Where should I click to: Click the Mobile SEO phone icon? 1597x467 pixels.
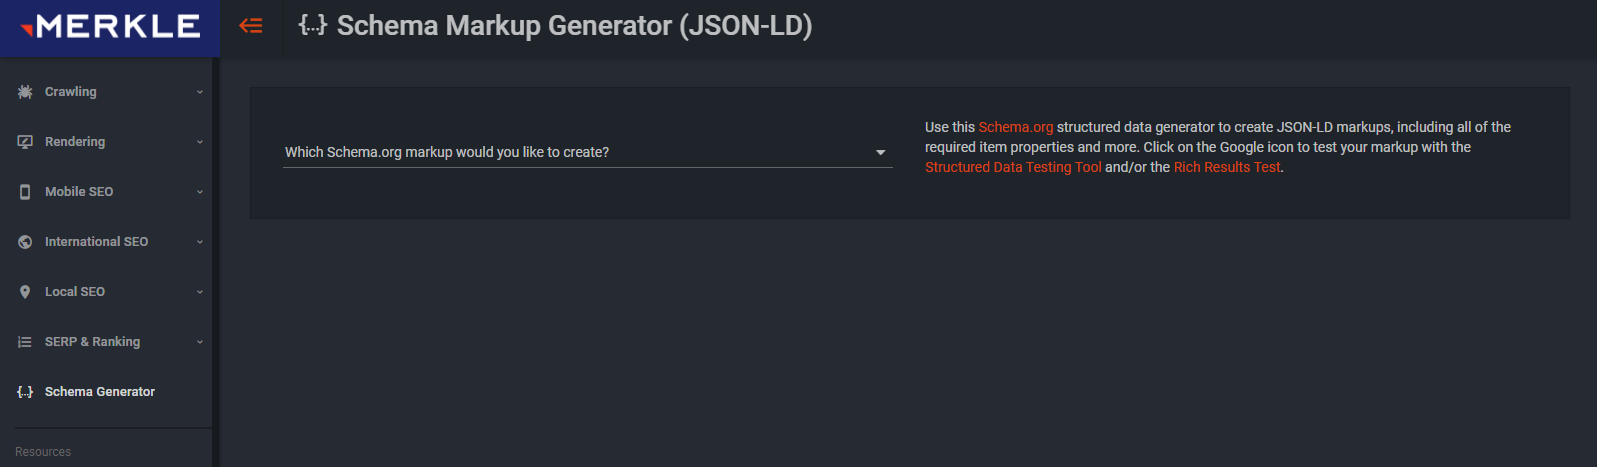tap(25, 192)
